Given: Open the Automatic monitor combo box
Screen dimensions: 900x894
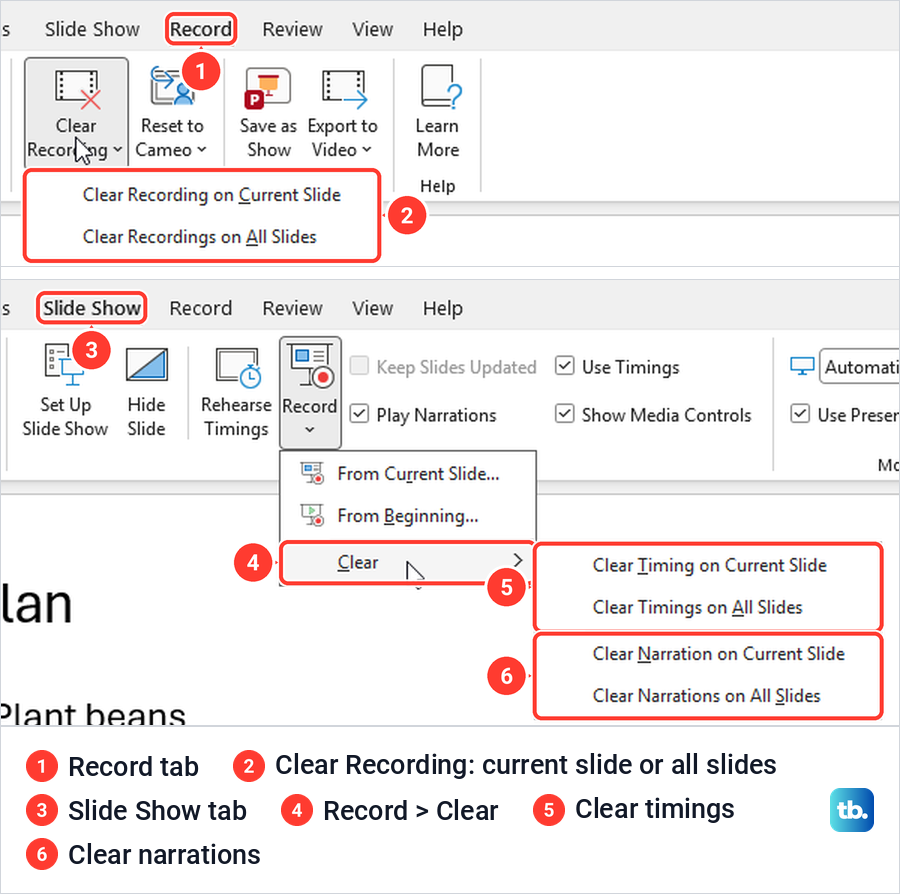Looking at the screenshot, I should pyautogui.click(x=859, y=366).
